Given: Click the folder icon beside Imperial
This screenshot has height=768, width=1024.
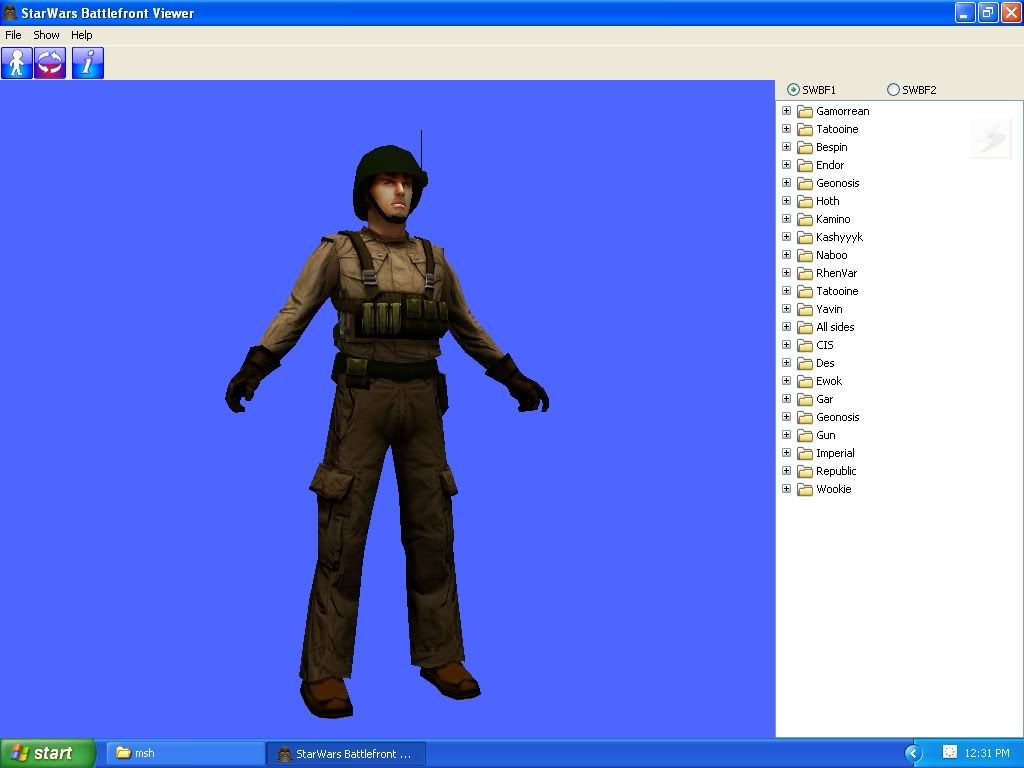Looking at the screenshot, I should click(805, 453).
